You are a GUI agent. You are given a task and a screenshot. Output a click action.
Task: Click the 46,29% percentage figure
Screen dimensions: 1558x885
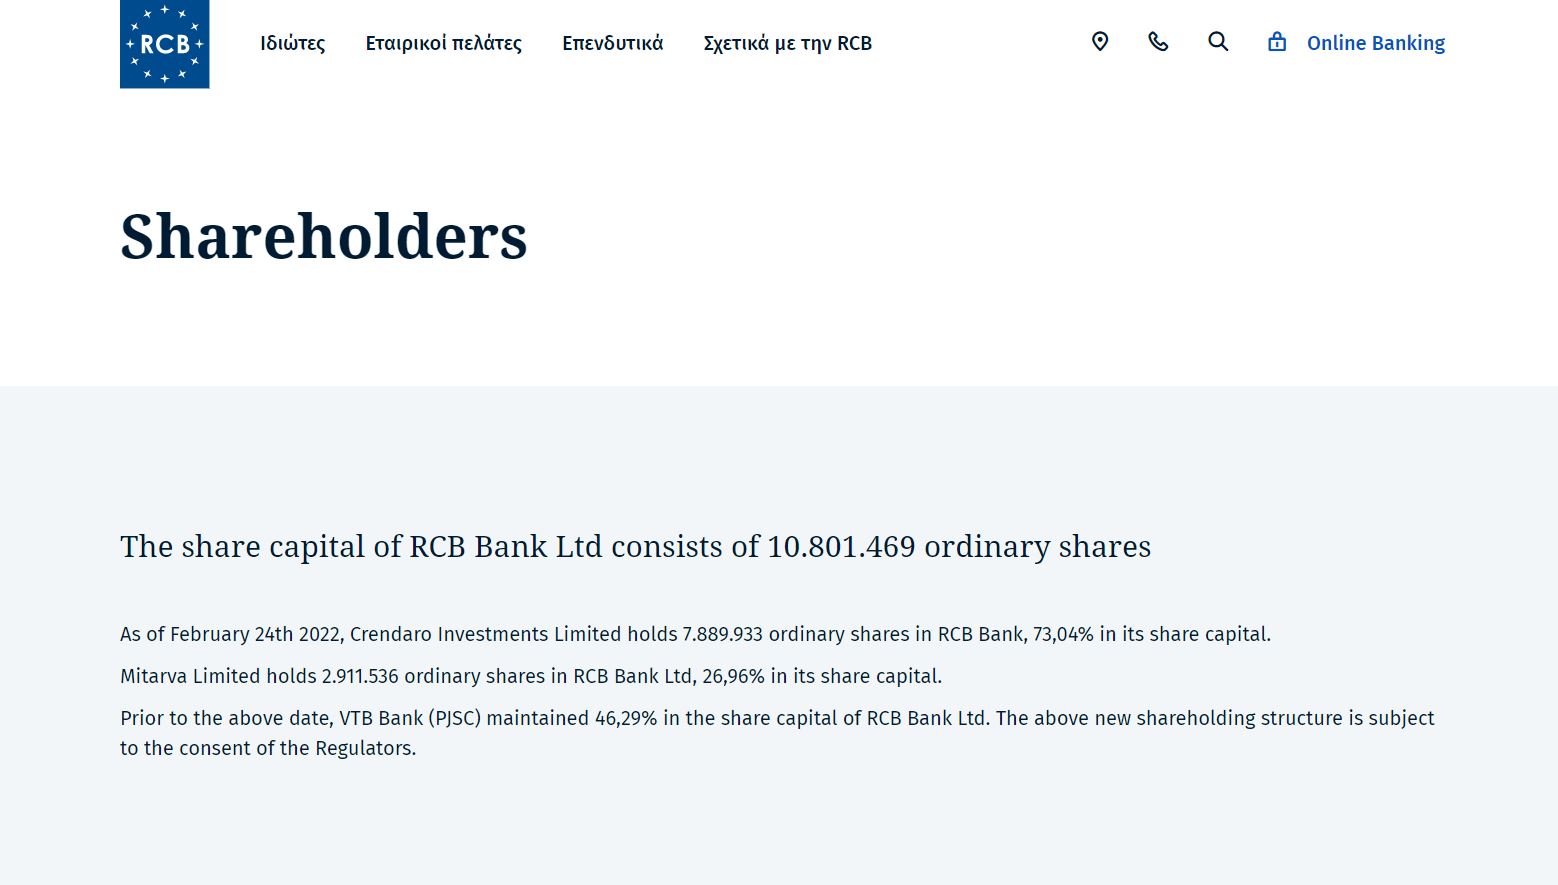(x=626, y=718)
